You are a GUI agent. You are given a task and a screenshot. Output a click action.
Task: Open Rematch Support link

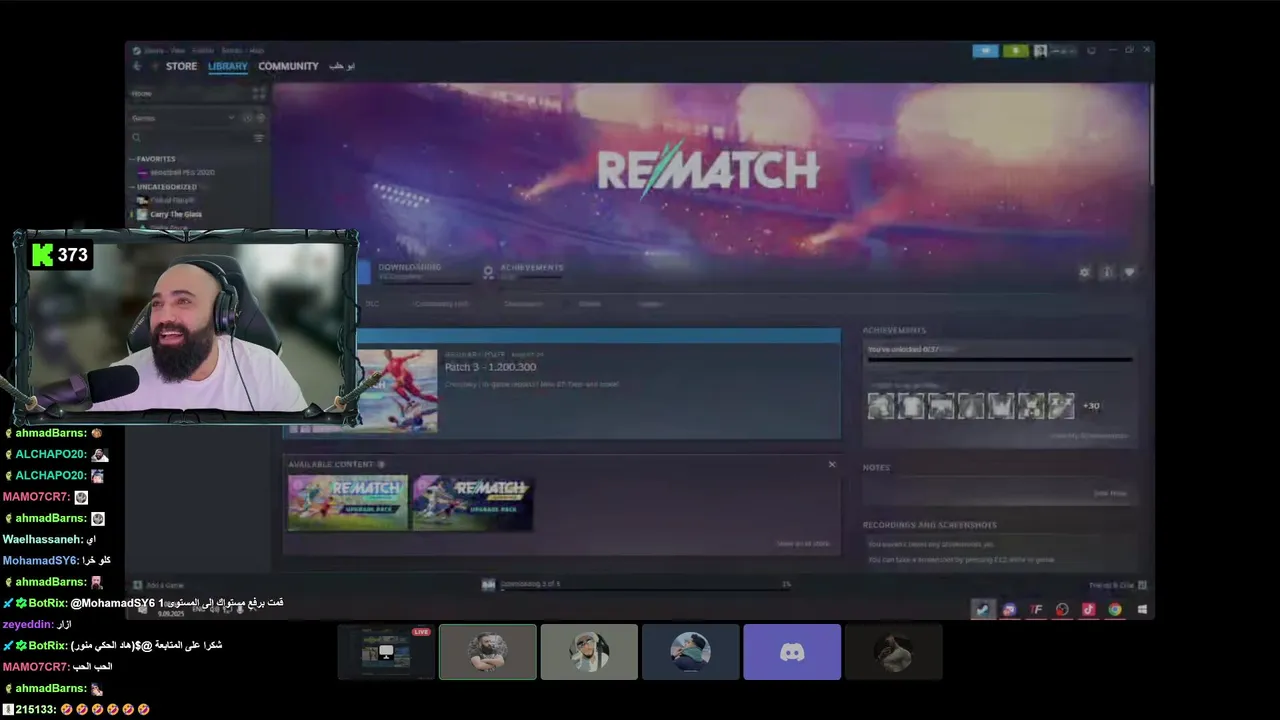[650, 304]
